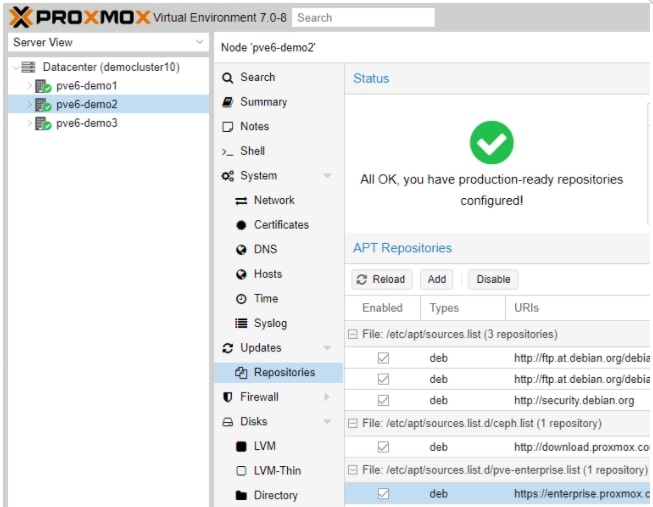This screenshot has width=653, height=507.
Task: Open the Notes menu item
Action: (x=279, y=127)
